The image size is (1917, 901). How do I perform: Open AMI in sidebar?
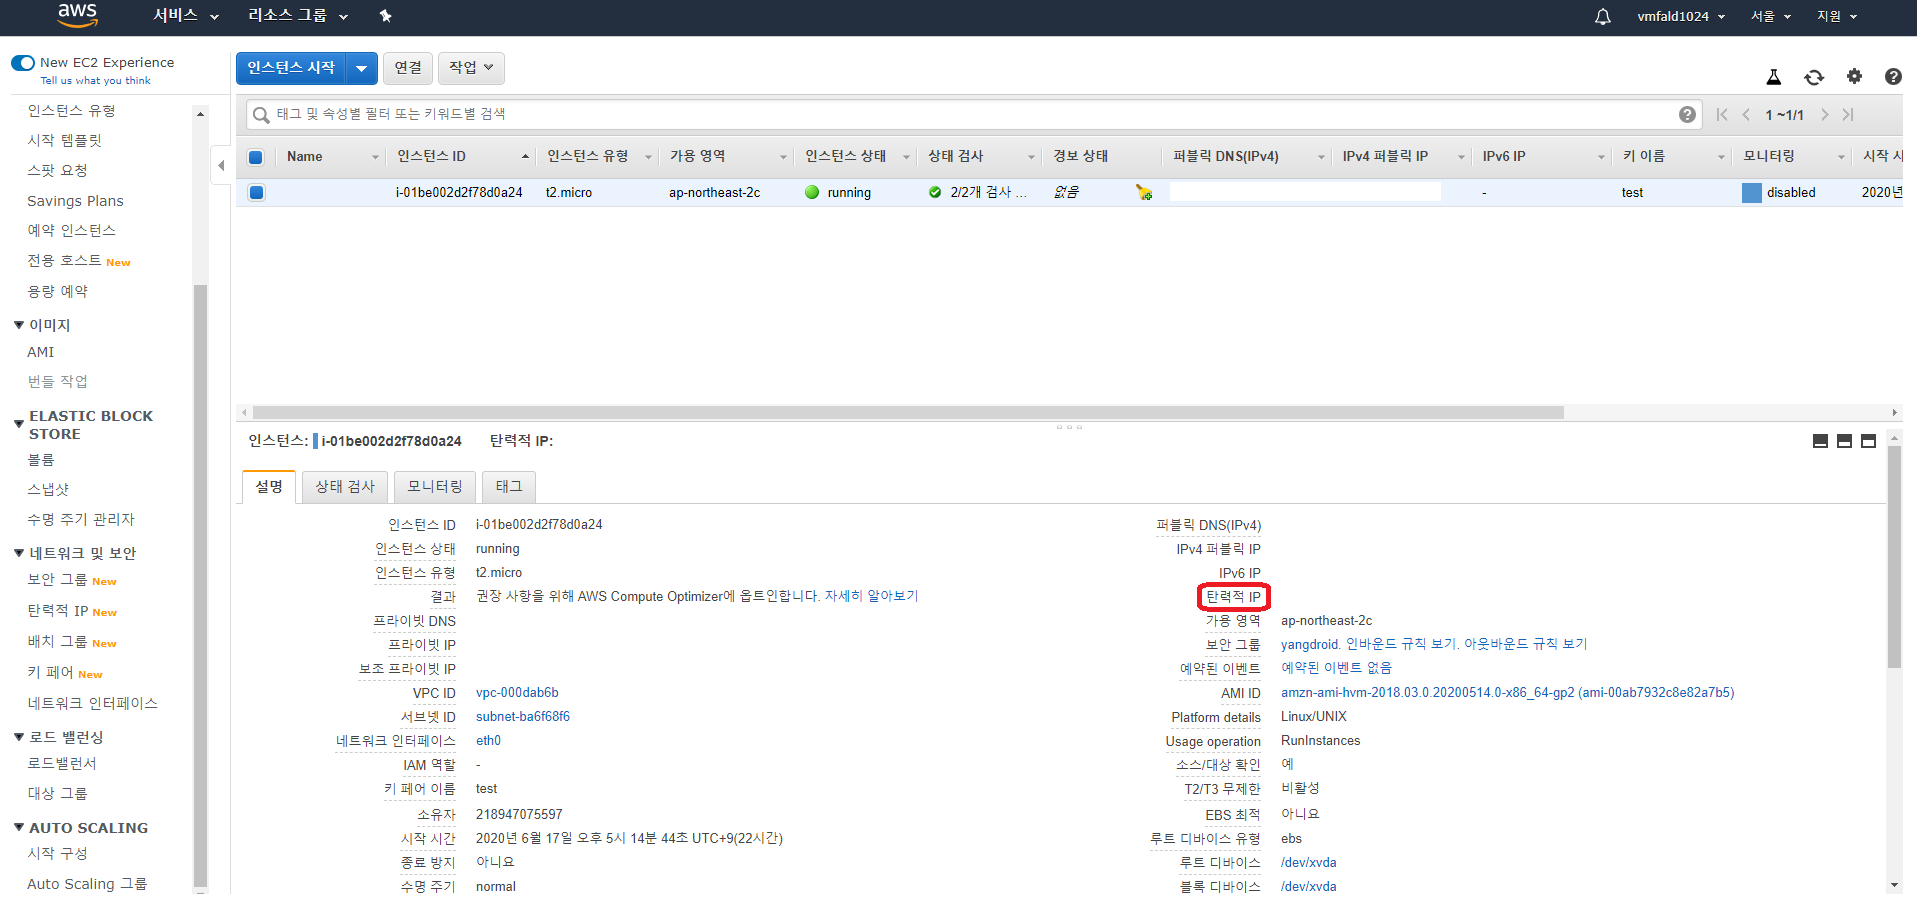click(41, 352)
